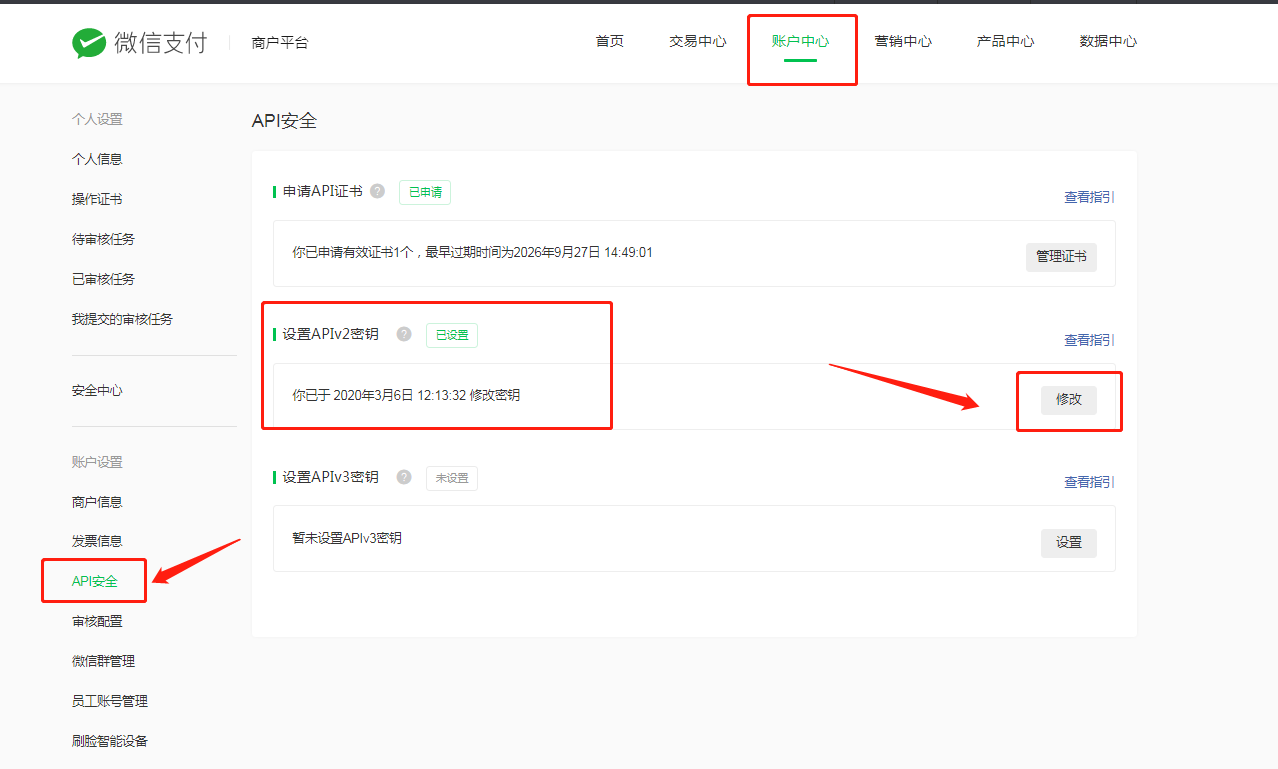Viewport: 1278px width, 769px height.
Task: Click text 暂未设置APIv3密钥
Action: coord(347,538)
